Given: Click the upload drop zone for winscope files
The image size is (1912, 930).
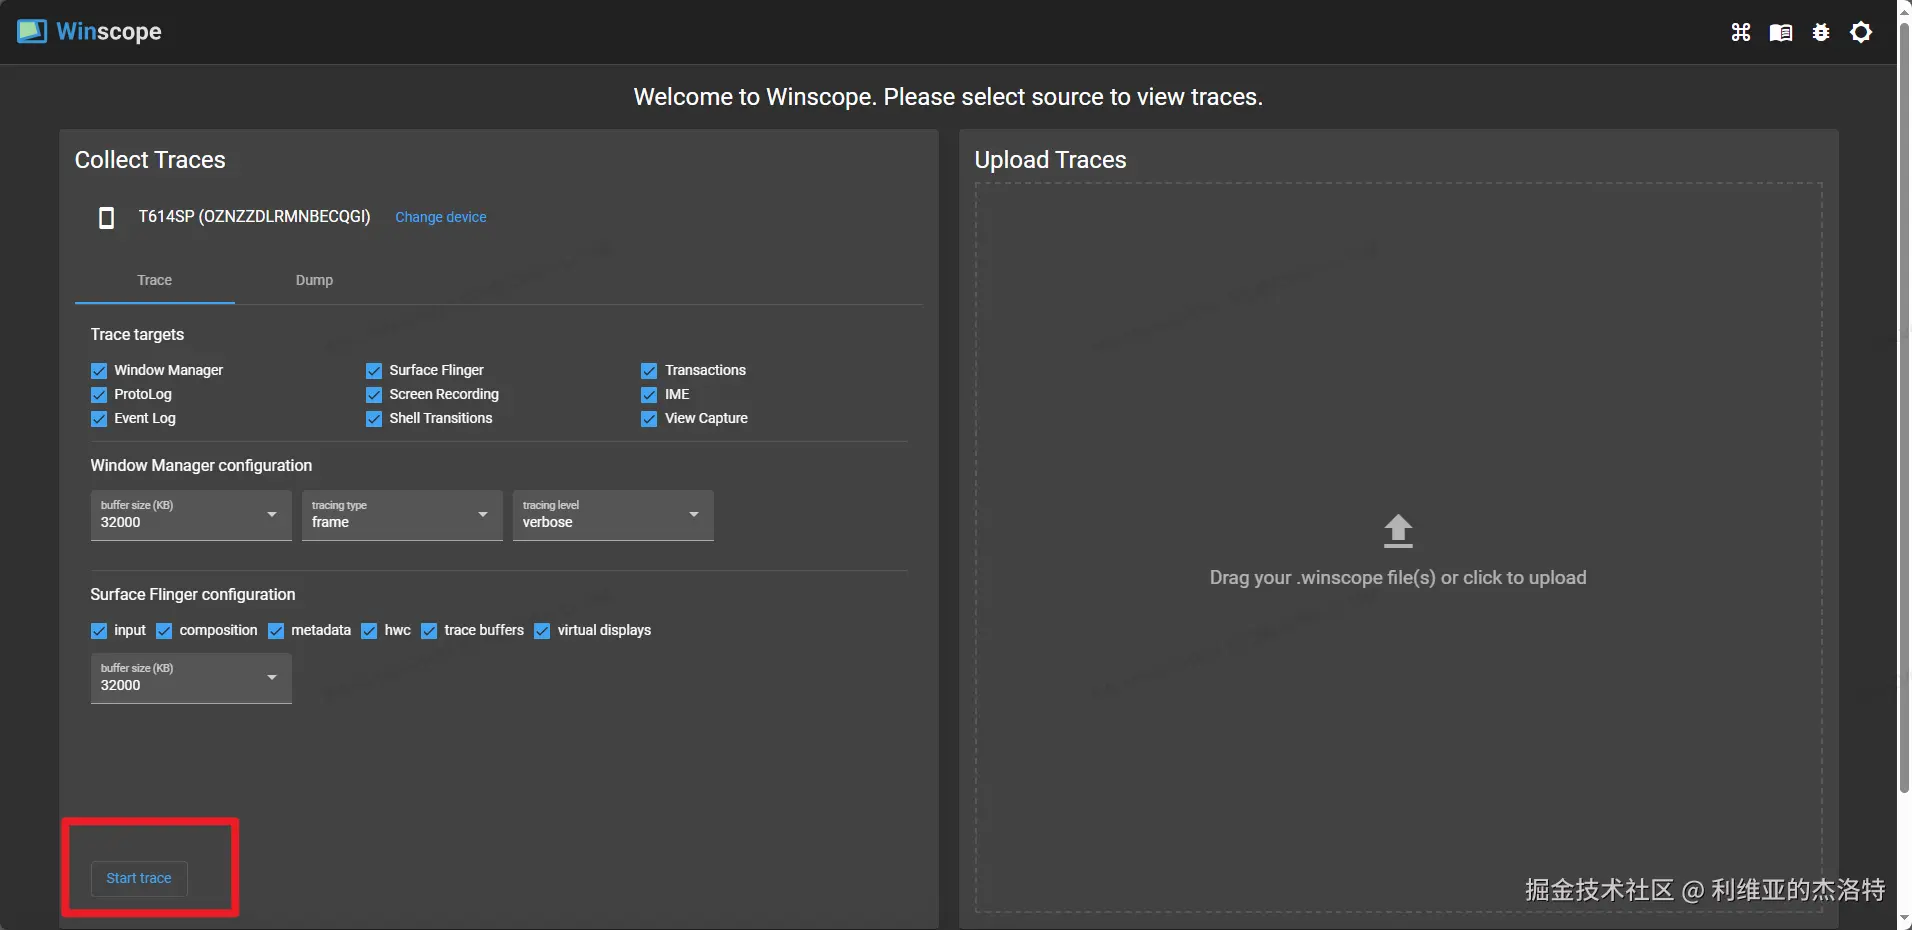Looking at the screenshot, I should click(x=1398, y=547).
